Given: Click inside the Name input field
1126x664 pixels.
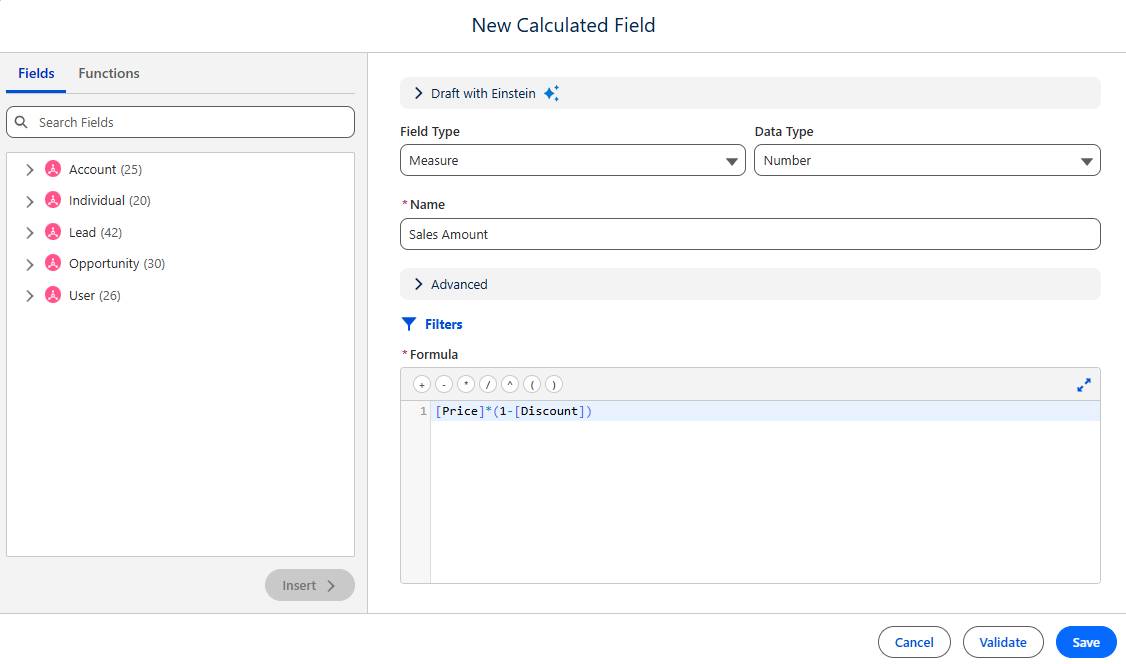Looking at the screenshot, I should coord(750,233).
